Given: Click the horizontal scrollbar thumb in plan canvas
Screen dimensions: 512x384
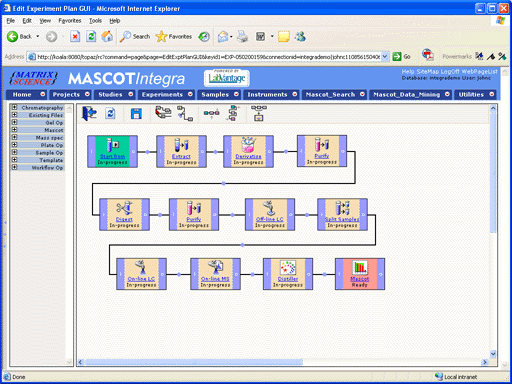Looking at the screenshot, I should point(194,362).
